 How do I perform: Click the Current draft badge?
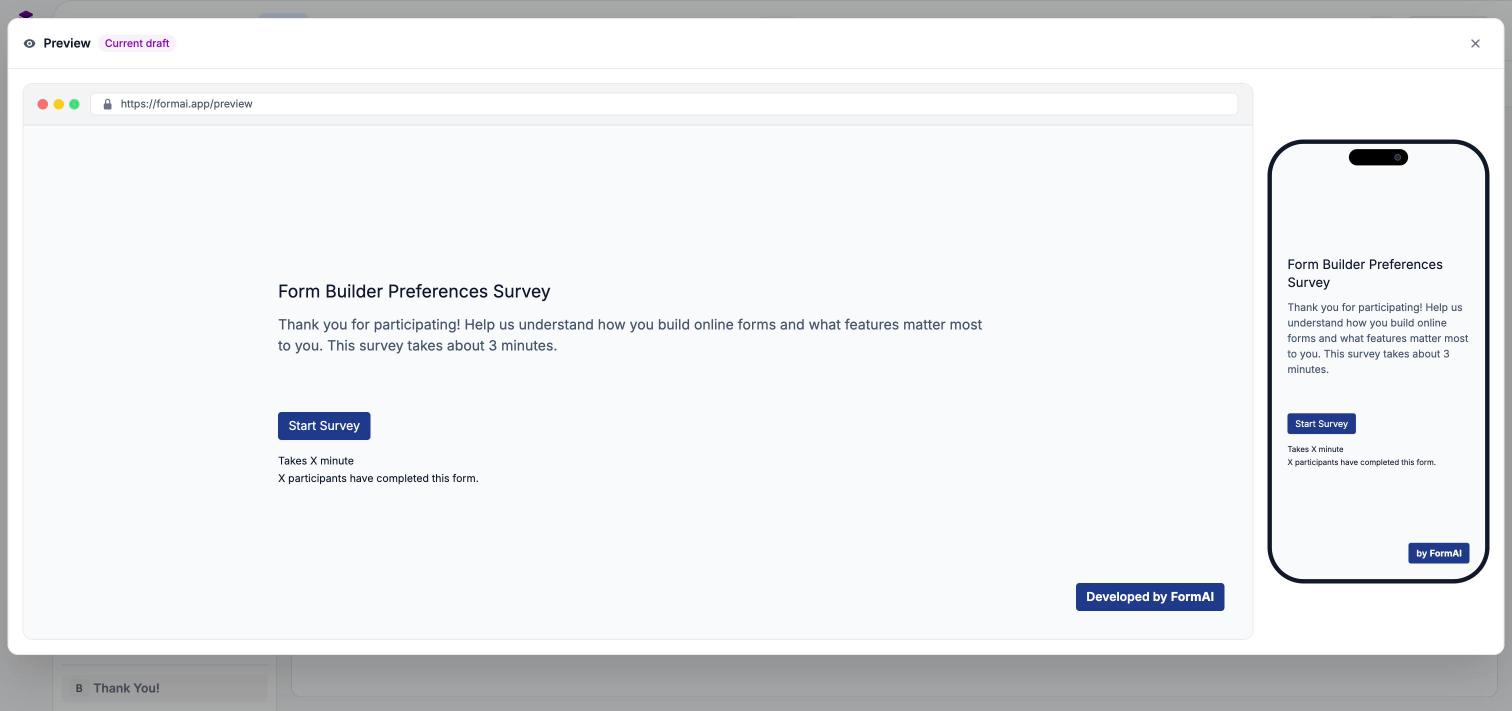click(137, 43)
